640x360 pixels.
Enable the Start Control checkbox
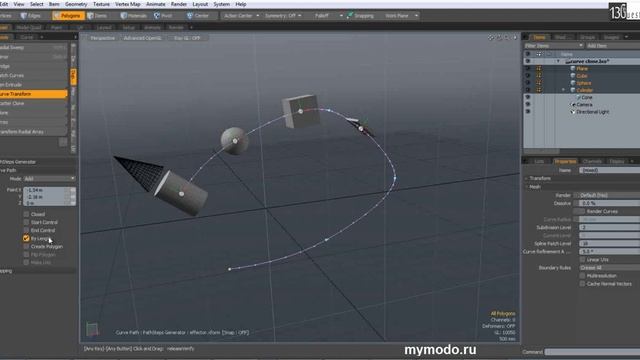tap(26, 222)
